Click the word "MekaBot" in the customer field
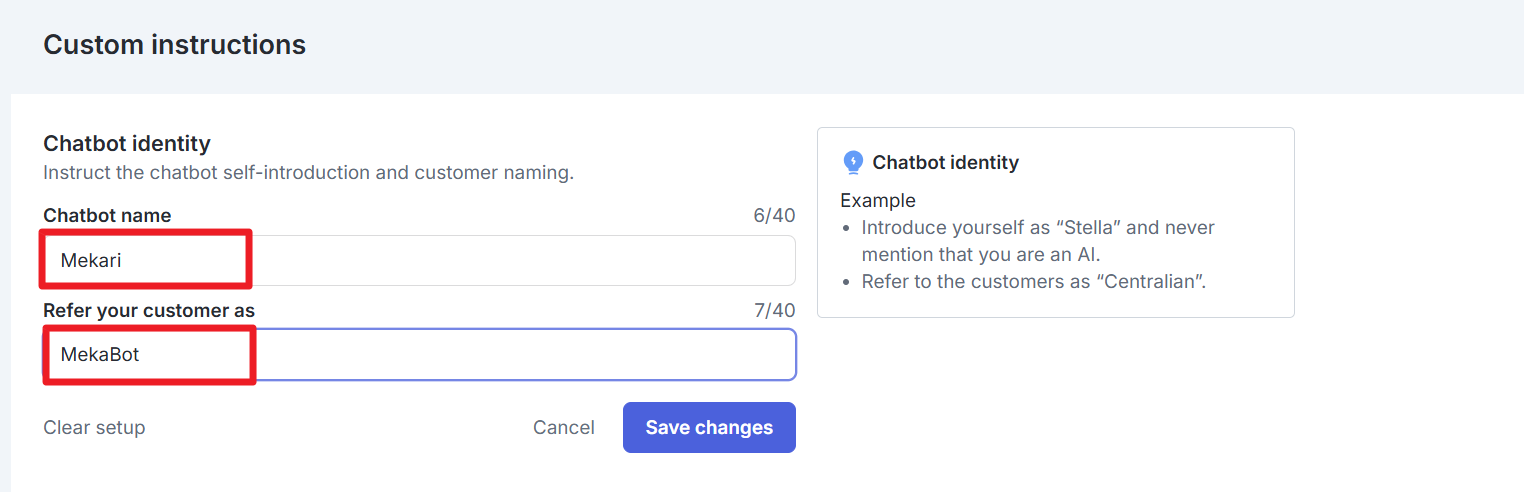1524x492 pixels. 100,355
